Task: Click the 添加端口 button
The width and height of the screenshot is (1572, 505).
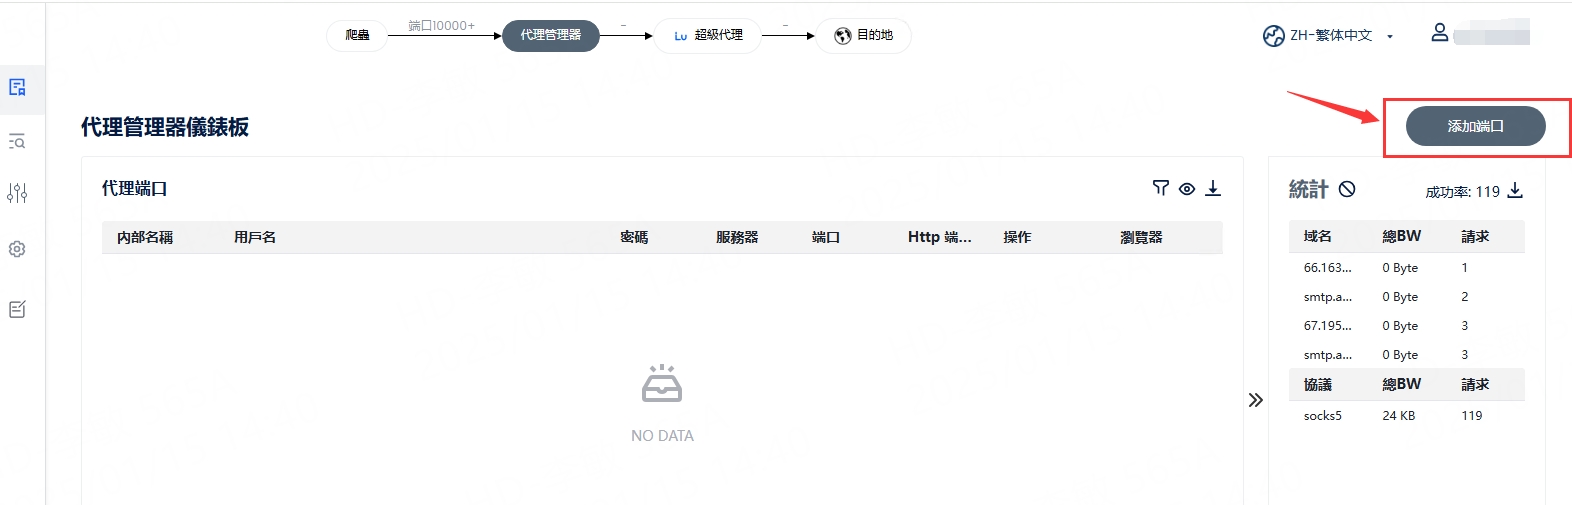Action: coord(1475,126)
